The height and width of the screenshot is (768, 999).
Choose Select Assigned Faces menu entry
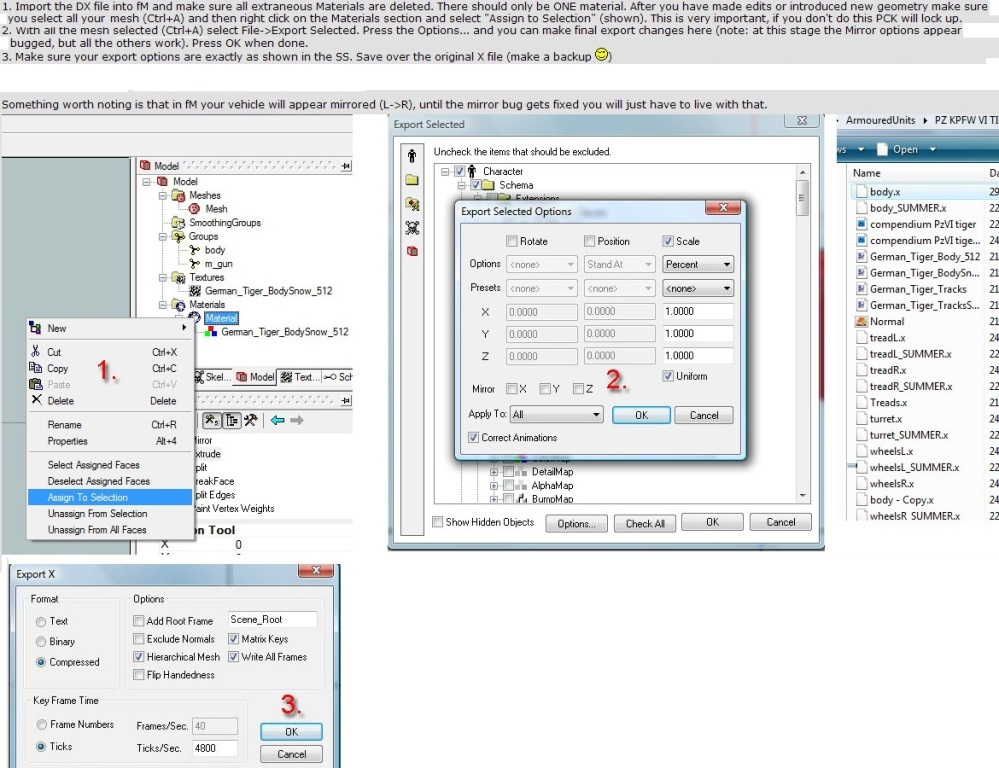click(110, 465)
